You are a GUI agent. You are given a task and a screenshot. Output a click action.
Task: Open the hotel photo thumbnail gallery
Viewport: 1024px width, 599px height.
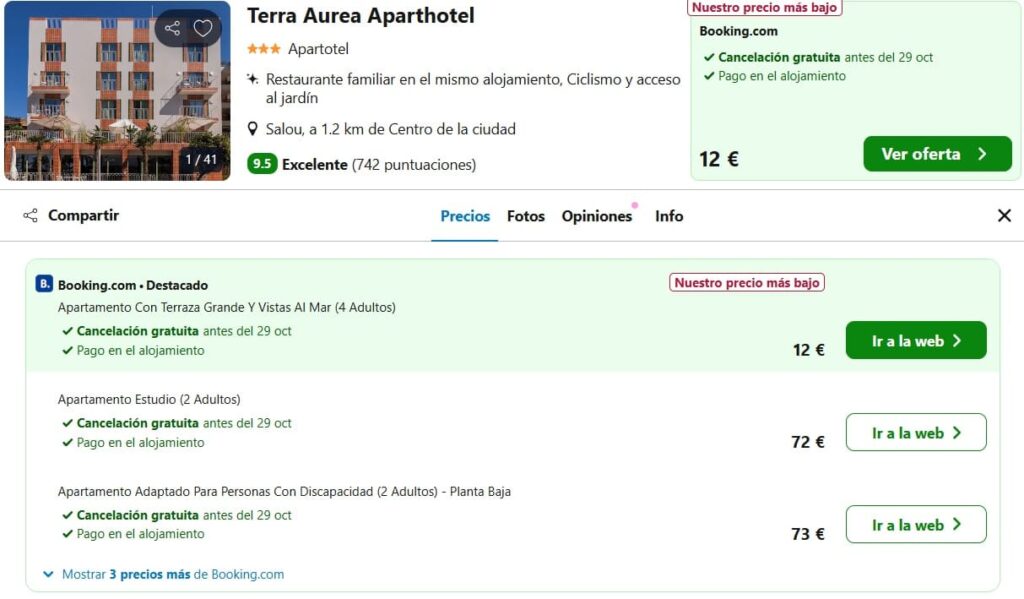tap(118, 91)
